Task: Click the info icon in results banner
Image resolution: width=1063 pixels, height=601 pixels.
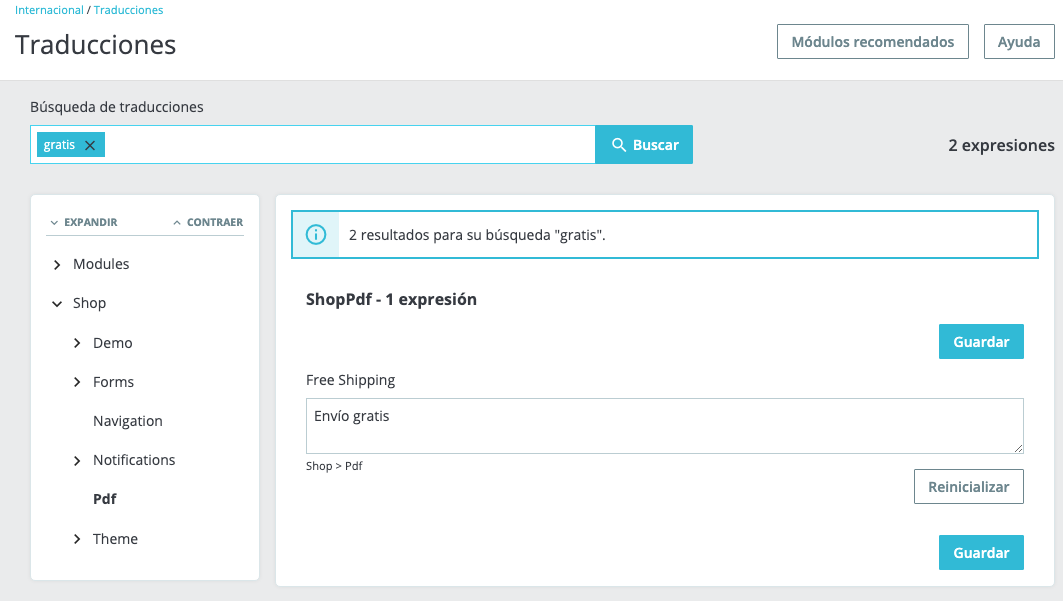Action: pyautogui.click(x=316, y=235)
